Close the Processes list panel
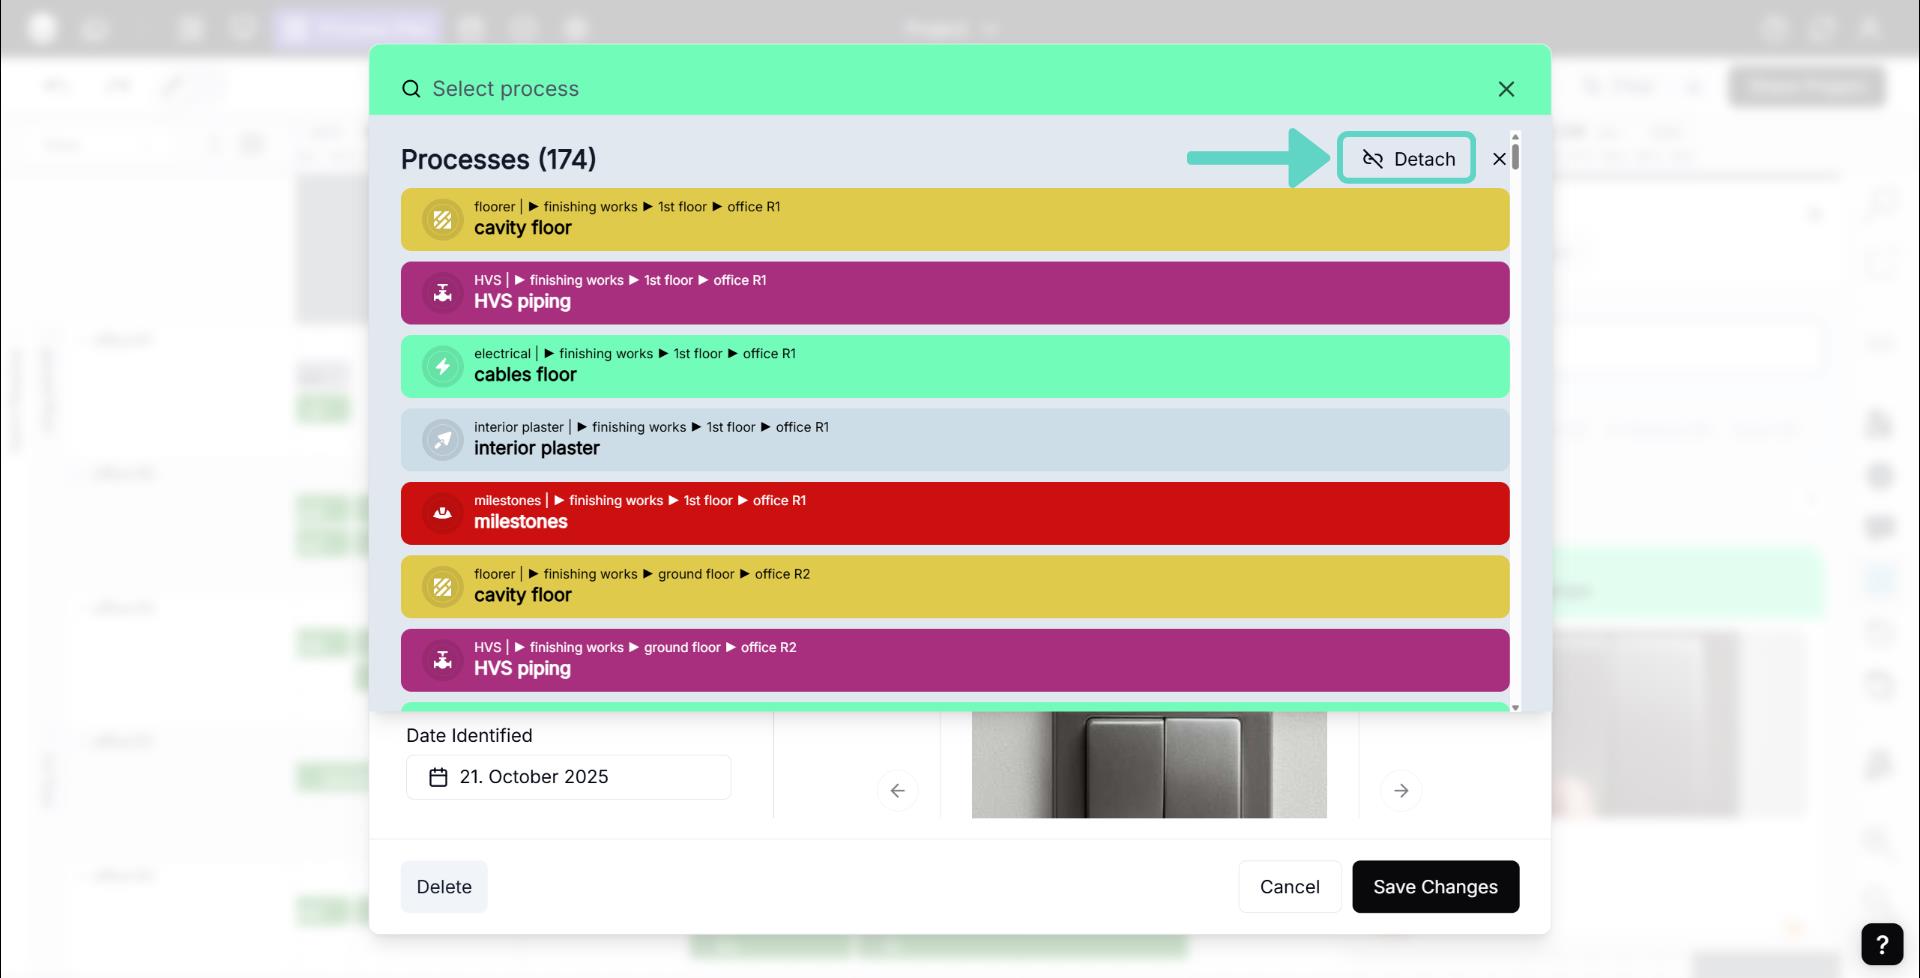 click(1498, 159)
